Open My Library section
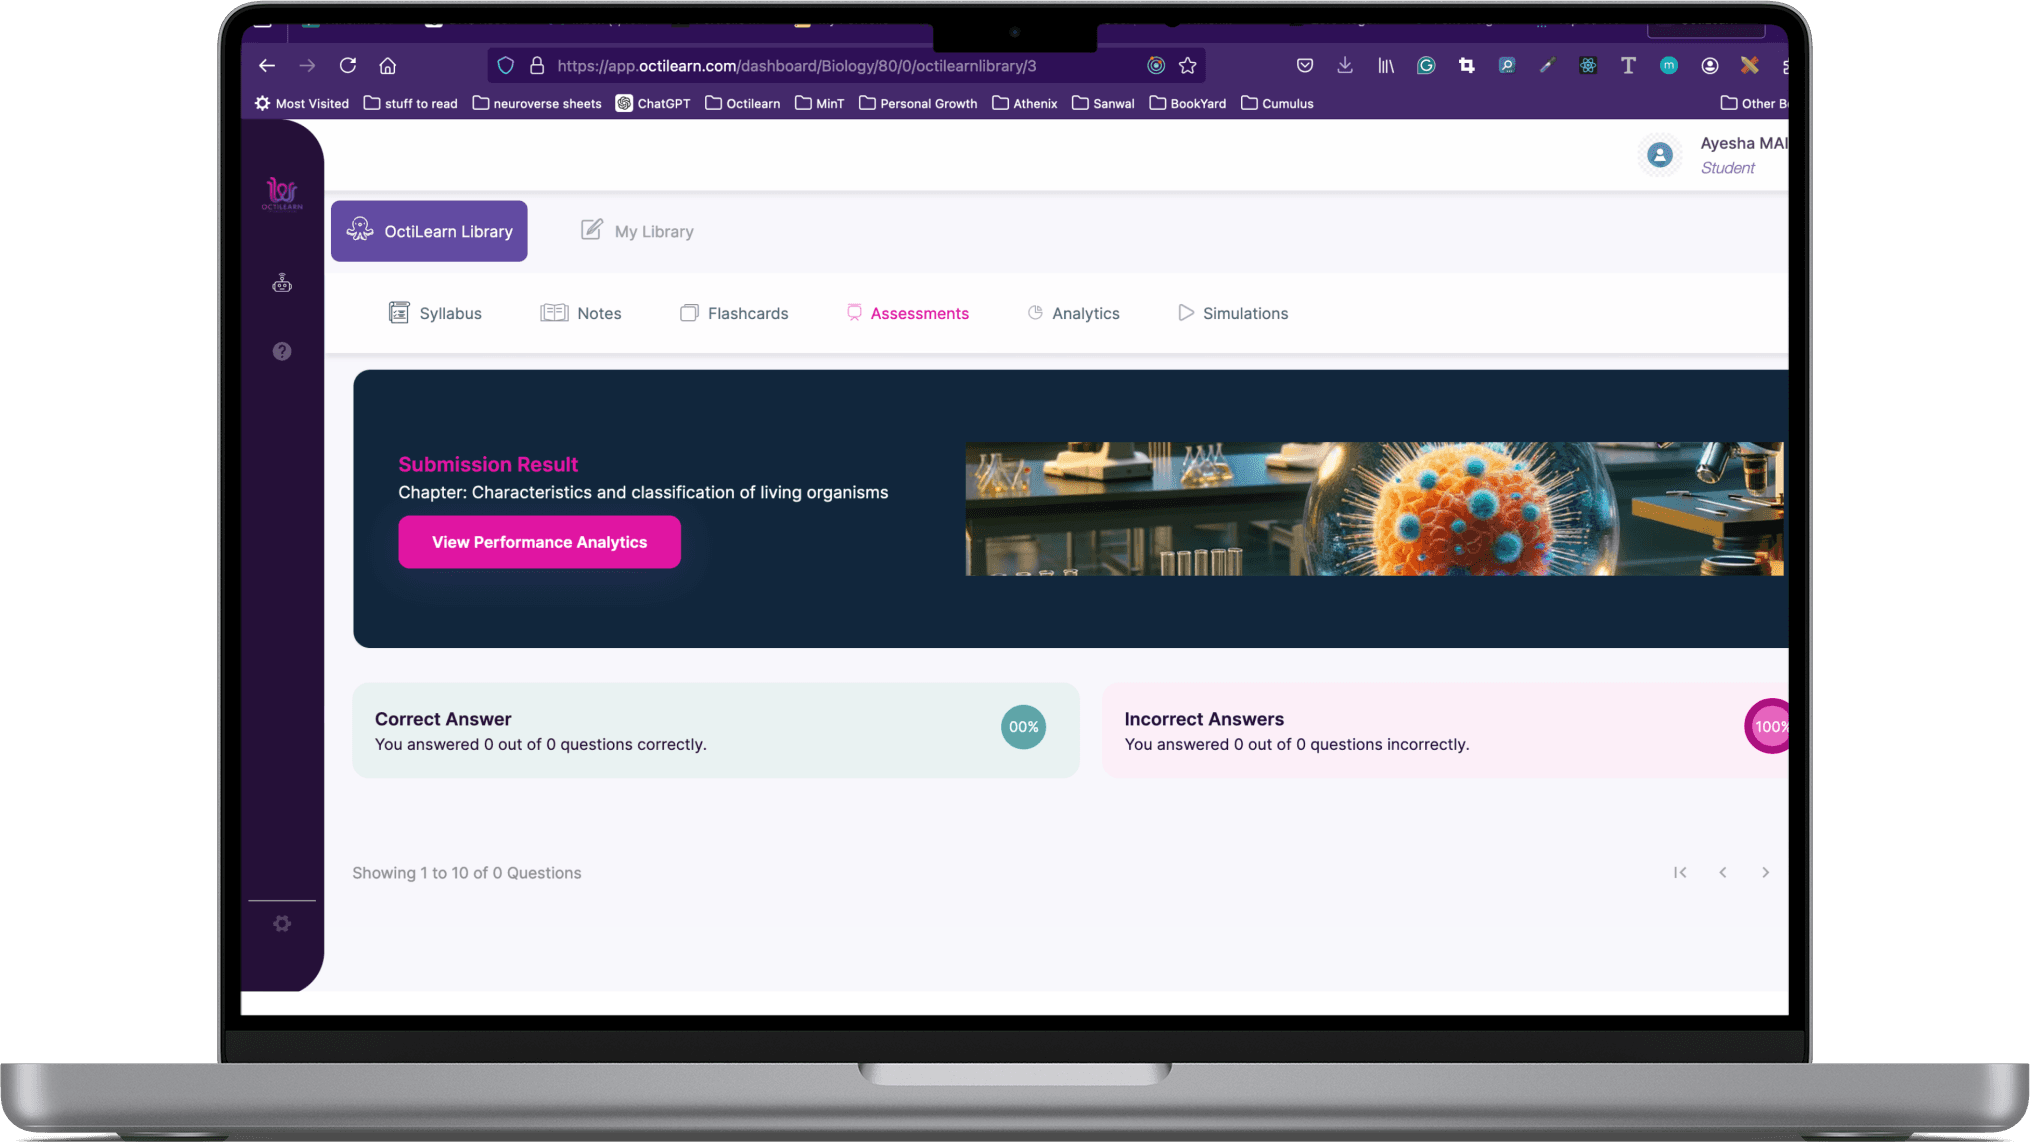 (636, 230)
